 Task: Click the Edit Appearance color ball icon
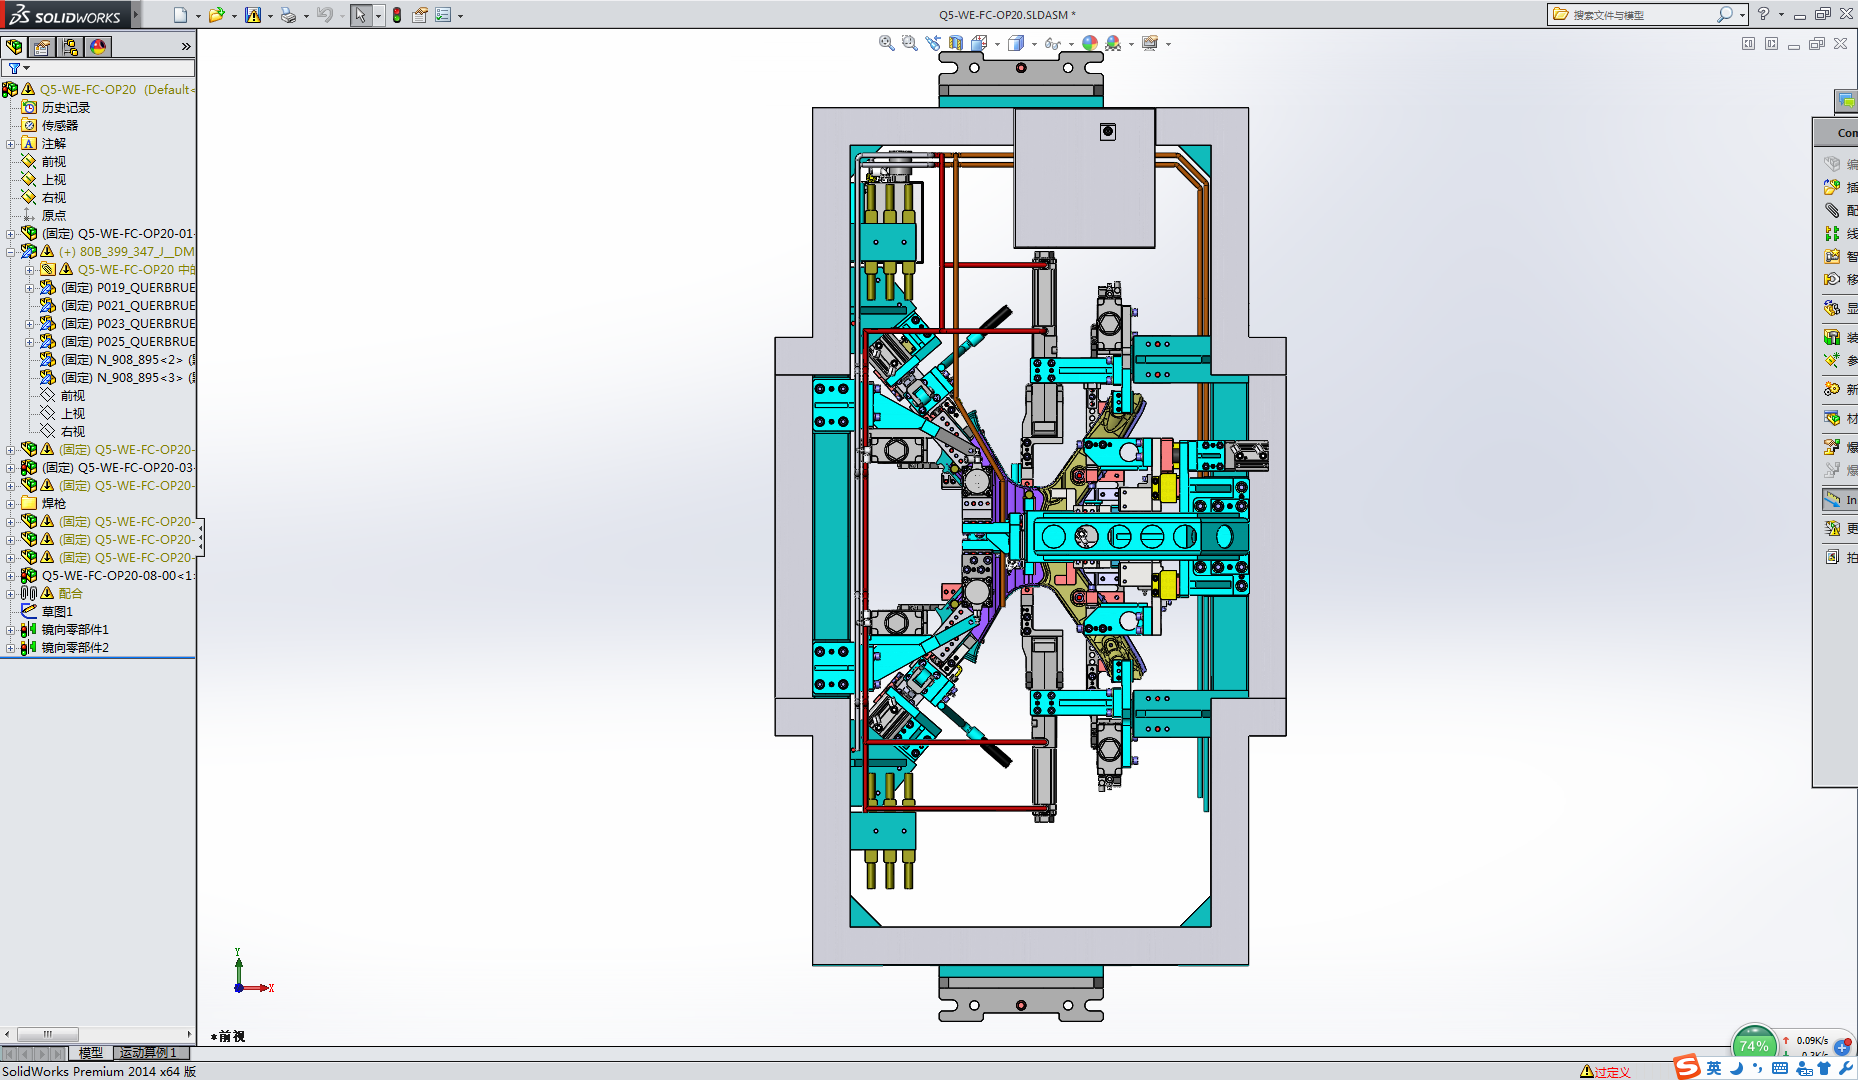coord(1090,43)
